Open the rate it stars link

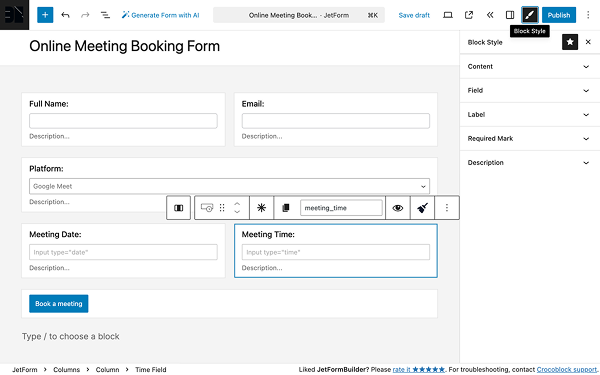419,370
